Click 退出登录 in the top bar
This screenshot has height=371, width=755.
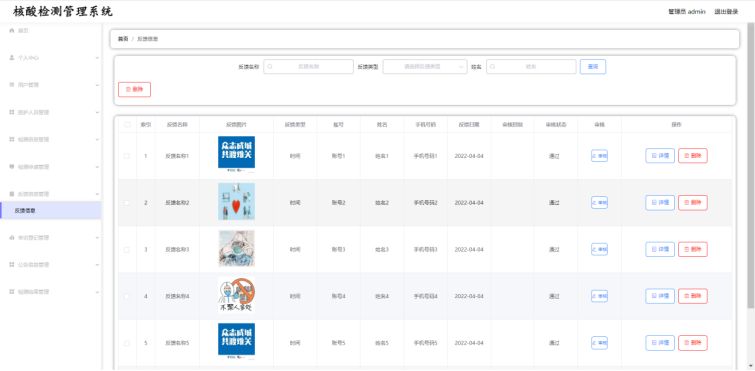pyautogui.click(x=726, y=12)
